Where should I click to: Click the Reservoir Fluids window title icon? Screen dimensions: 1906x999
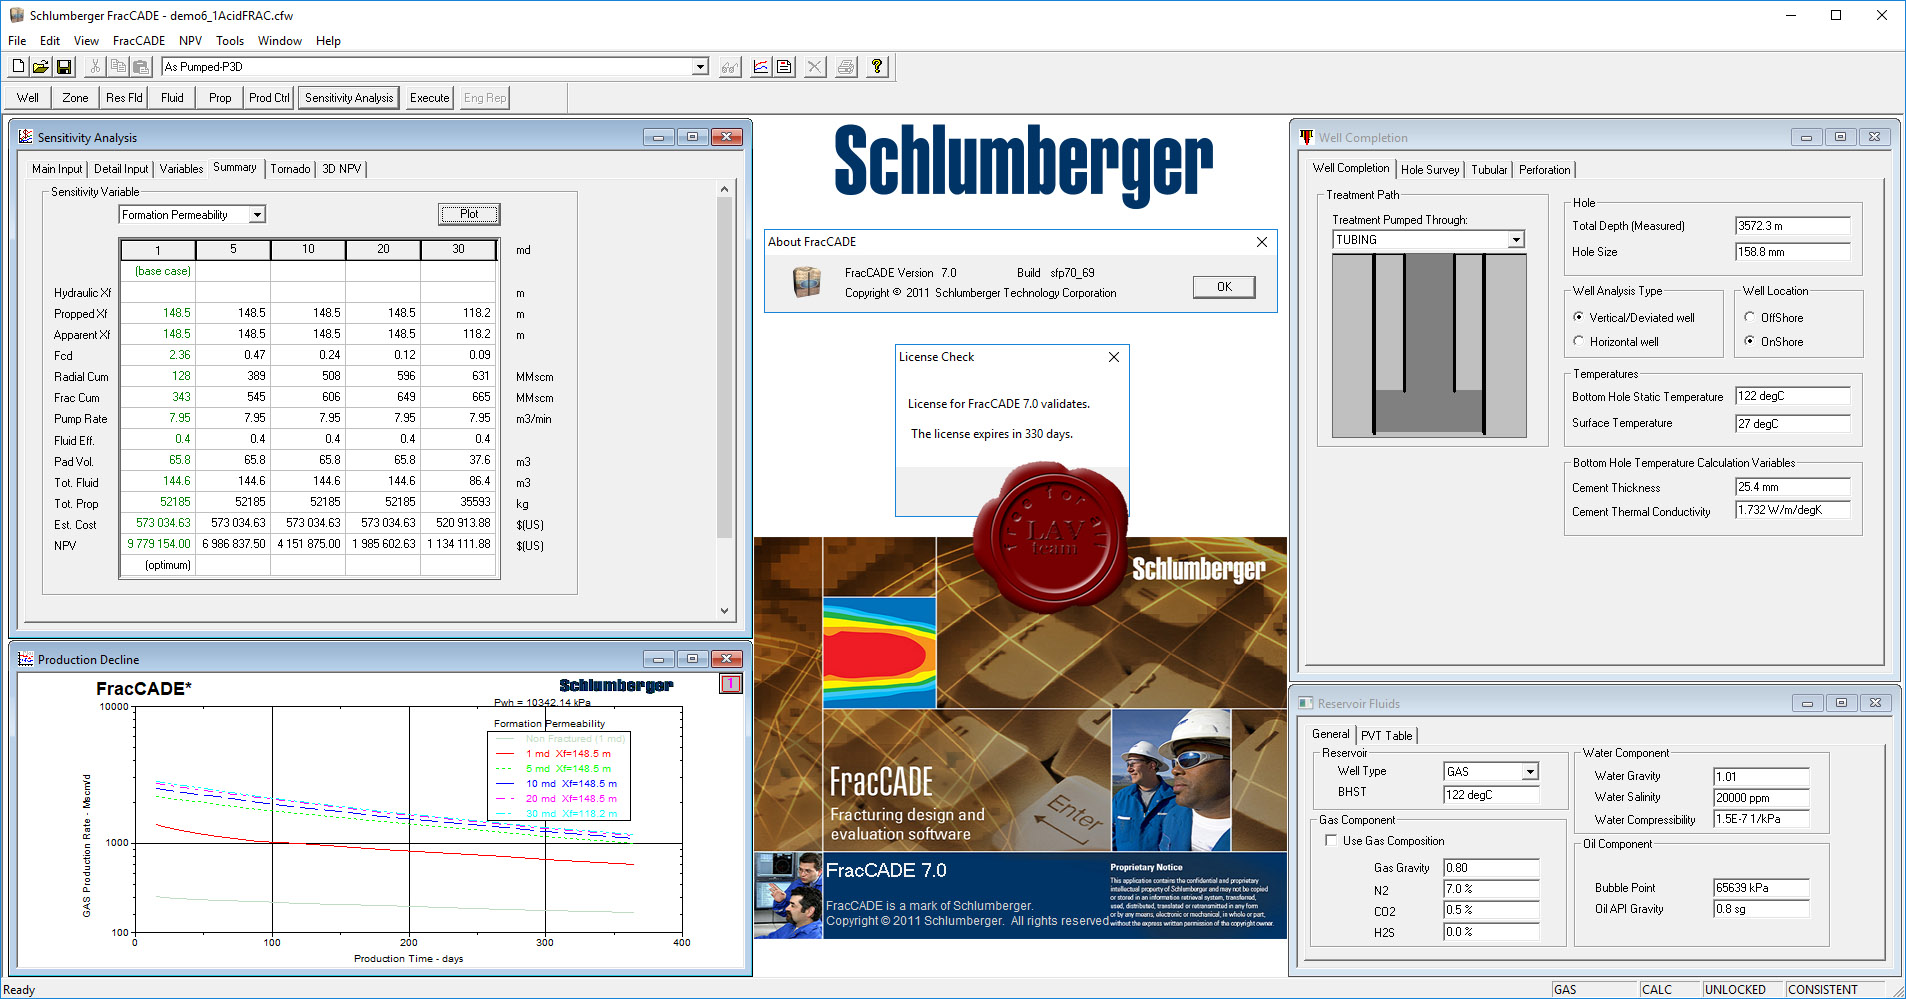(x=1306, y=703)
